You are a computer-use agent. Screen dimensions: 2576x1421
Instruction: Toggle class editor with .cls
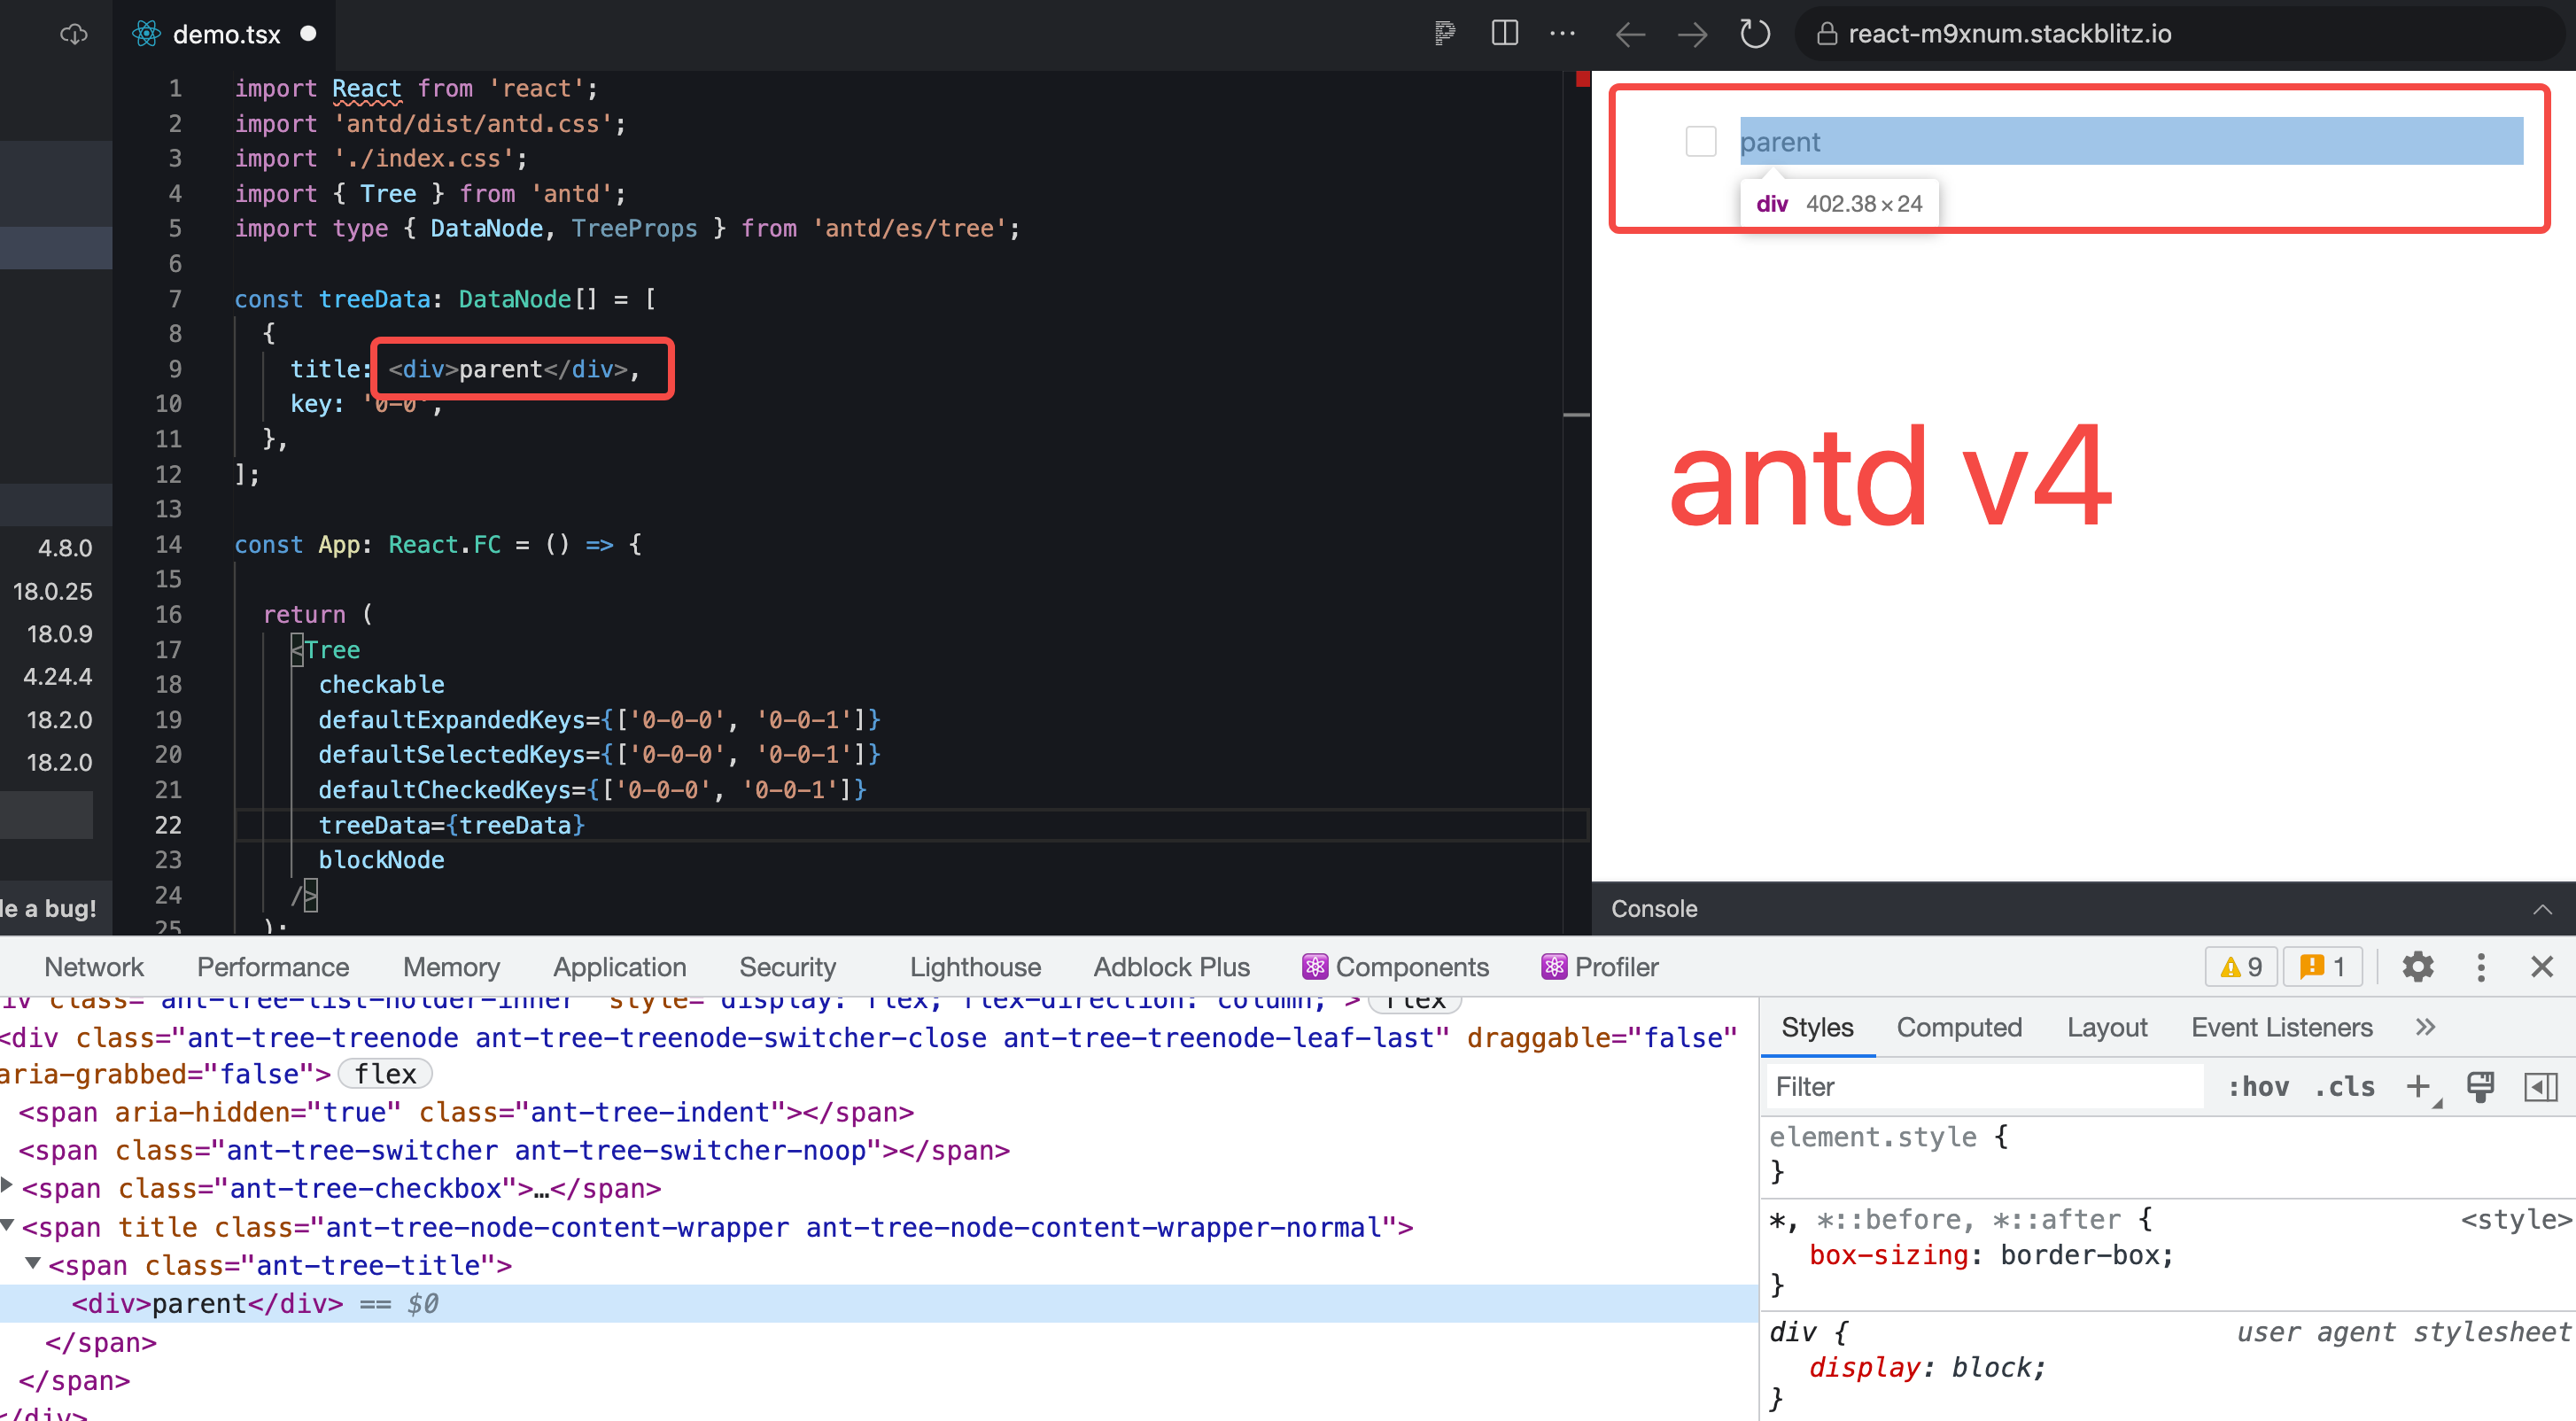[x=2345, y=1087]
